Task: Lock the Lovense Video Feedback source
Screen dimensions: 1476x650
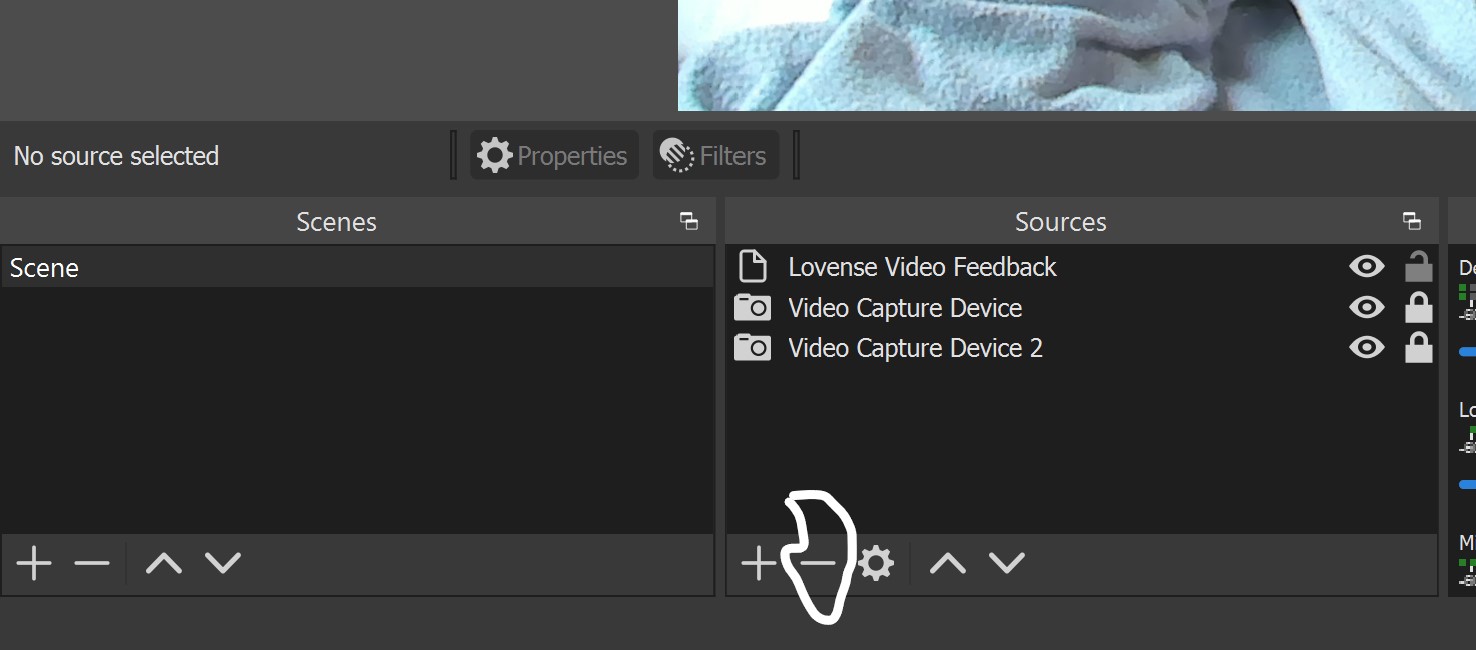Action: (x=1418, y=267)
